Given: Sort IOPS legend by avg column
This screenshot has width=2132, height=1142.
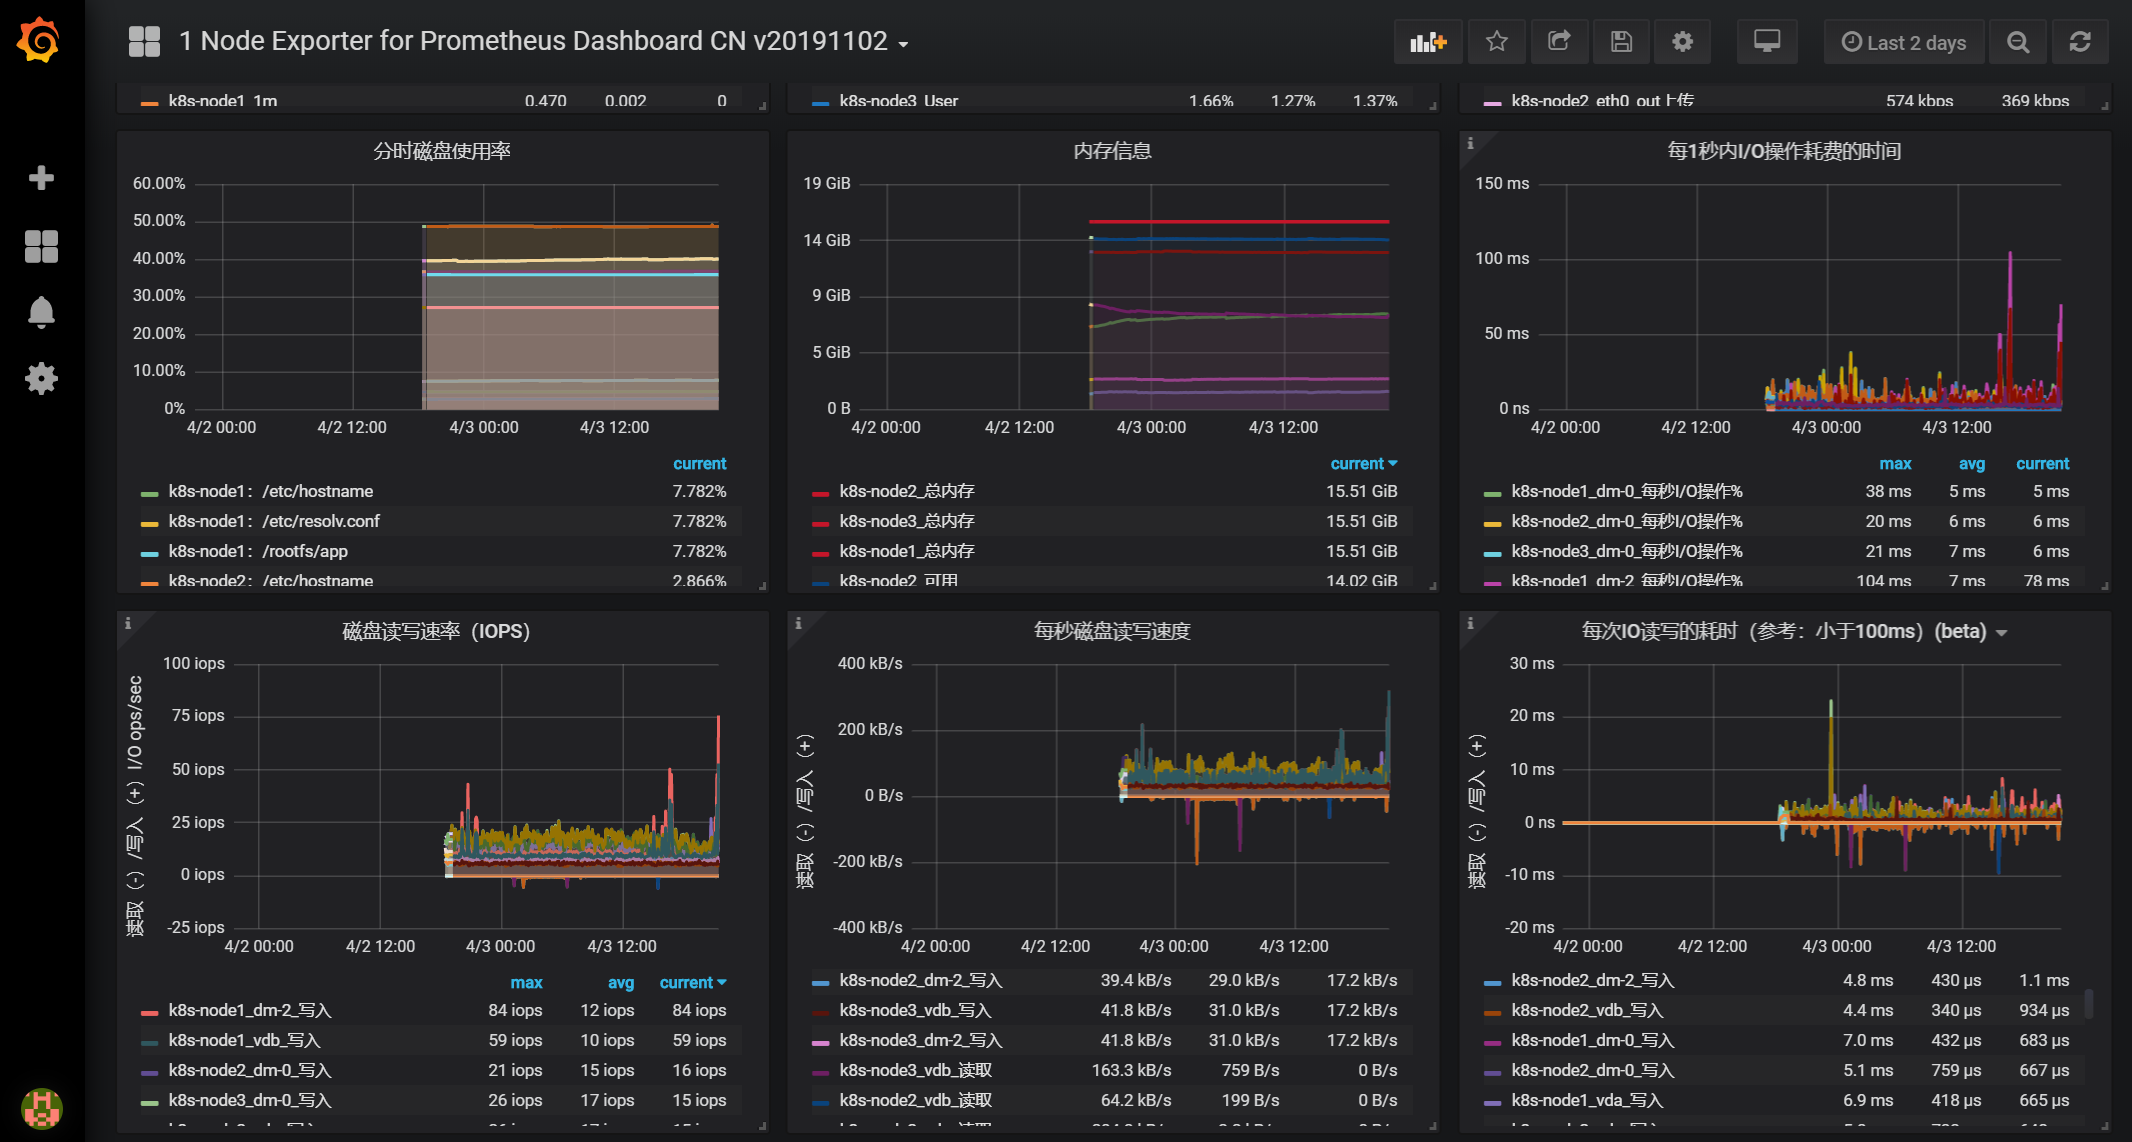Looking at the screenshot, I should point(621,982).
